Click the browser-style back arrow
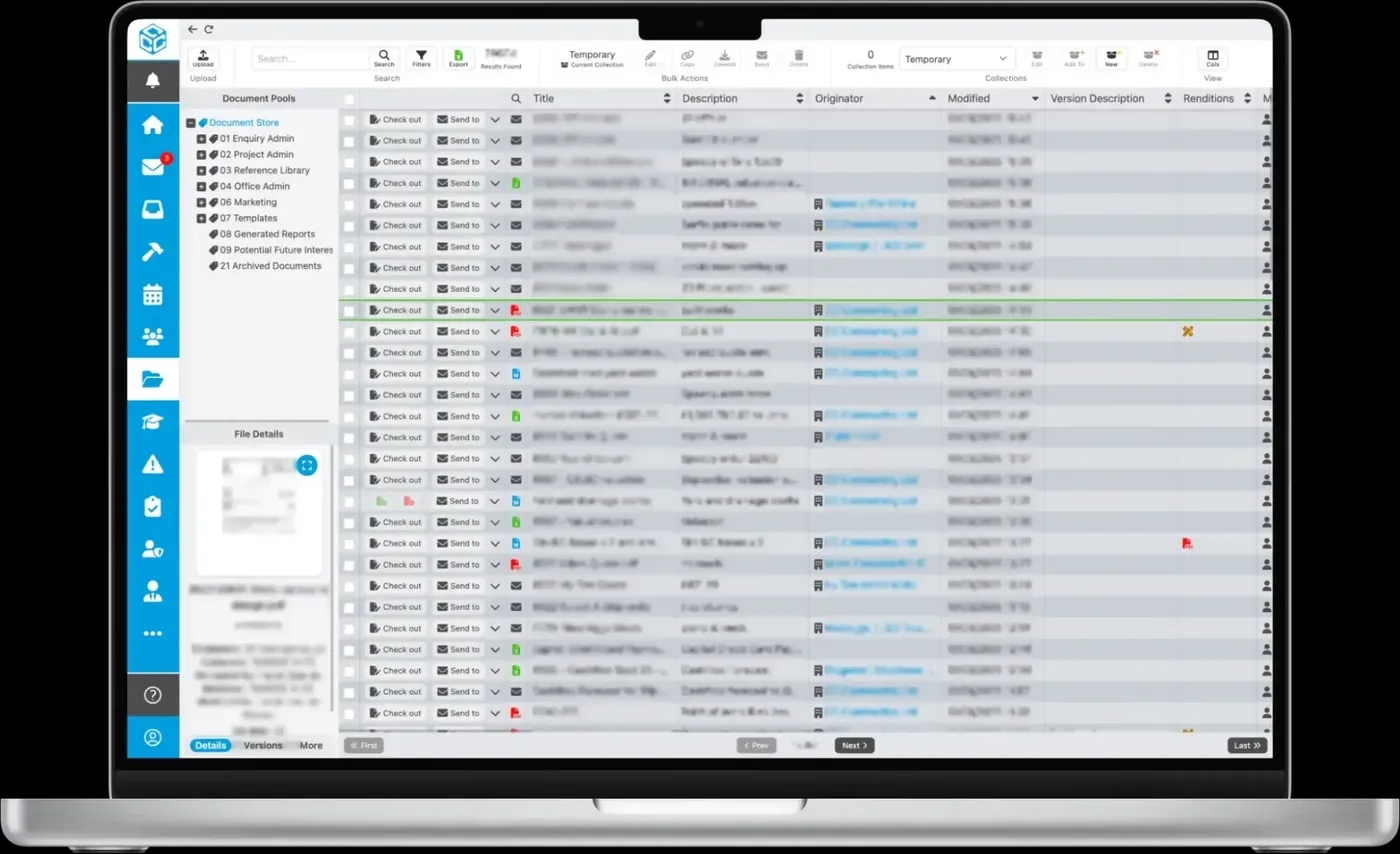1400x854 pixels. [x=193, y=30]
